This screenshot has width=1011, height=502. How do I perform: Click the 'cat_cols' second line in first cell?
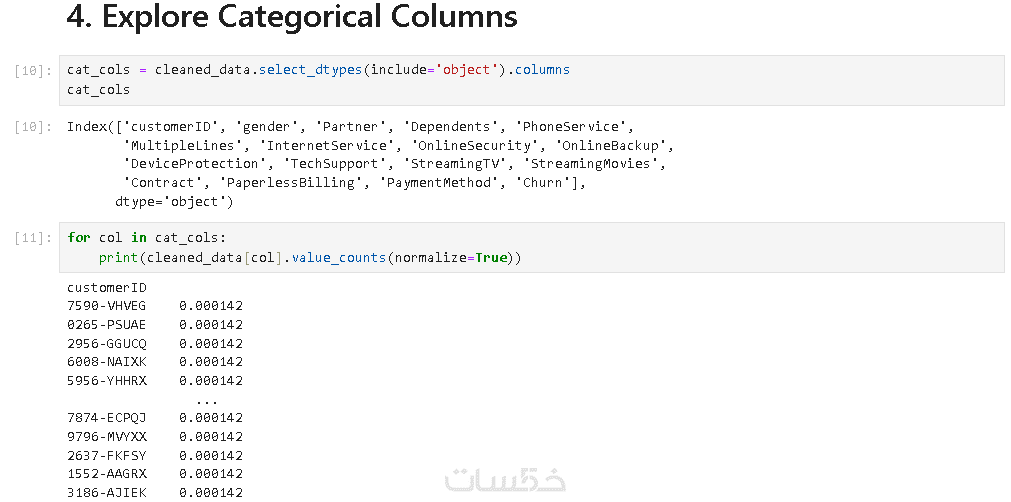[x=98, y=89]
